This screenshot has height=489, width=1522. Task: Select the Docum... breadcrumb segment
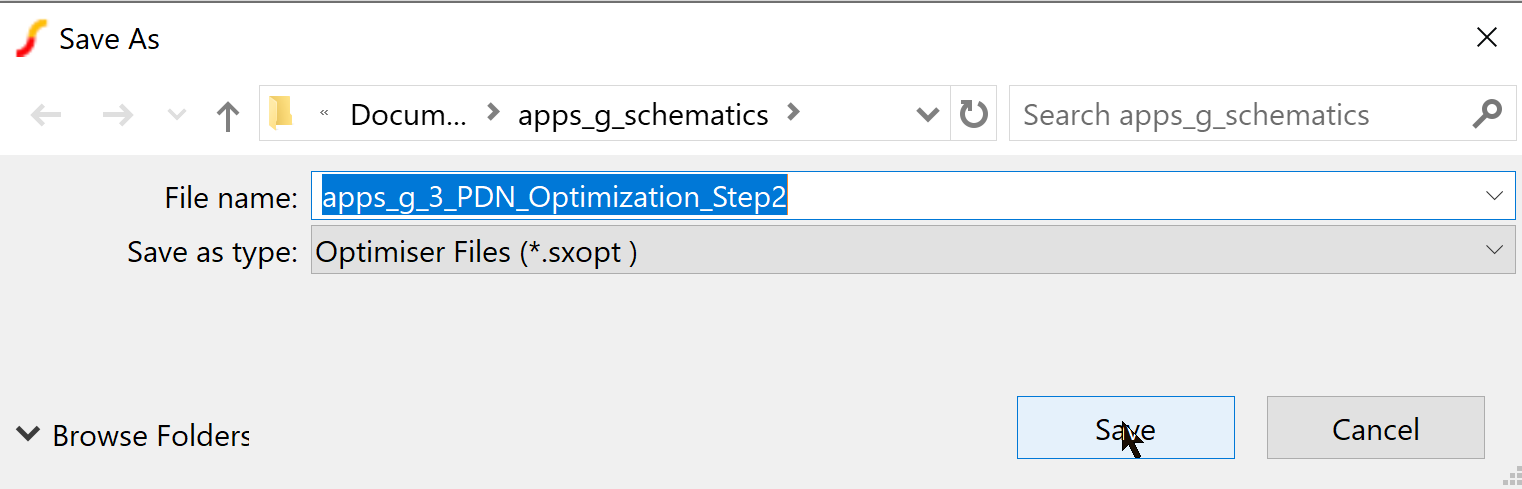(407, 115)
